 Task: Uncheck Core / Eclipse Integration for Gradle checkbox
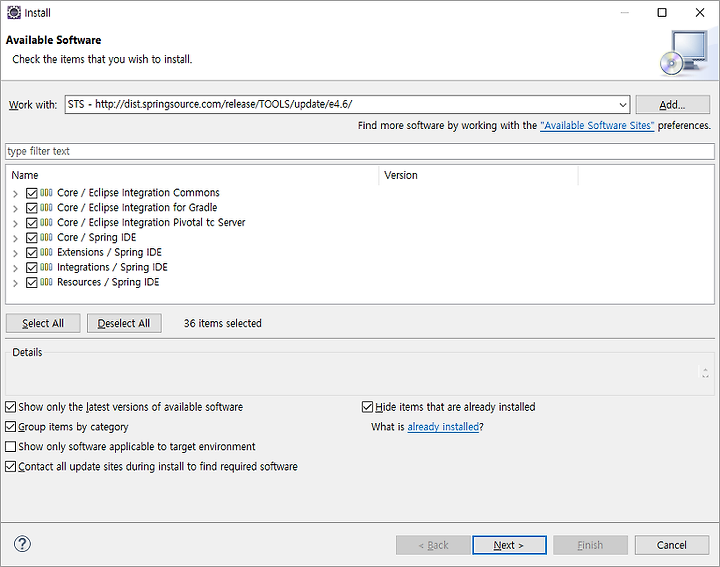(32, 208)
